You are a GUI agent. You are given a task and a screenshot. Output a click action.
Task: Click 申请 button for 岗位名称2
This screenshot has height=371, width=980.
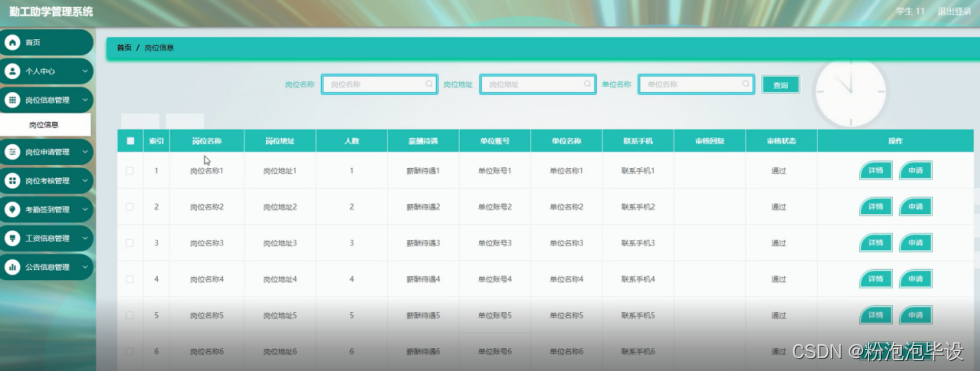tap(916, 207)
